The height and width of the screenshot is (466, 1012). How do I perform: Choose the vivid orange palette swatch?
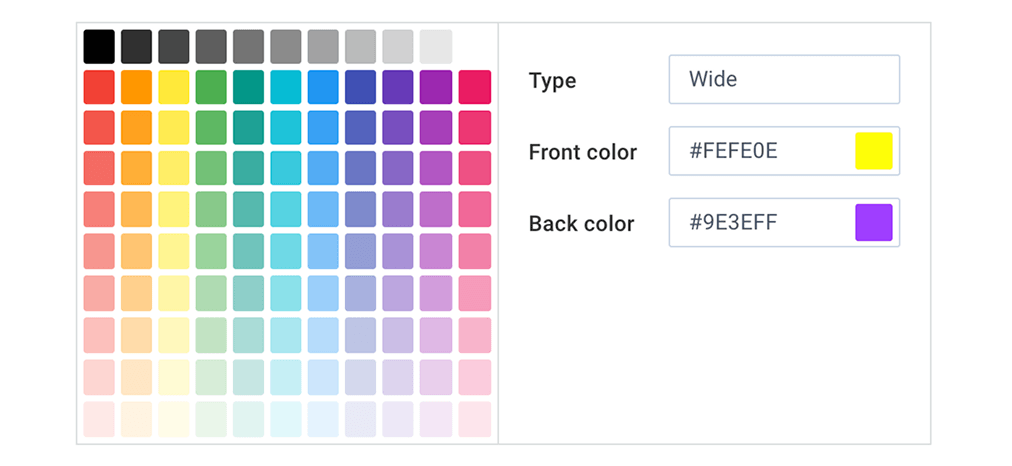[x=137, y=87]
